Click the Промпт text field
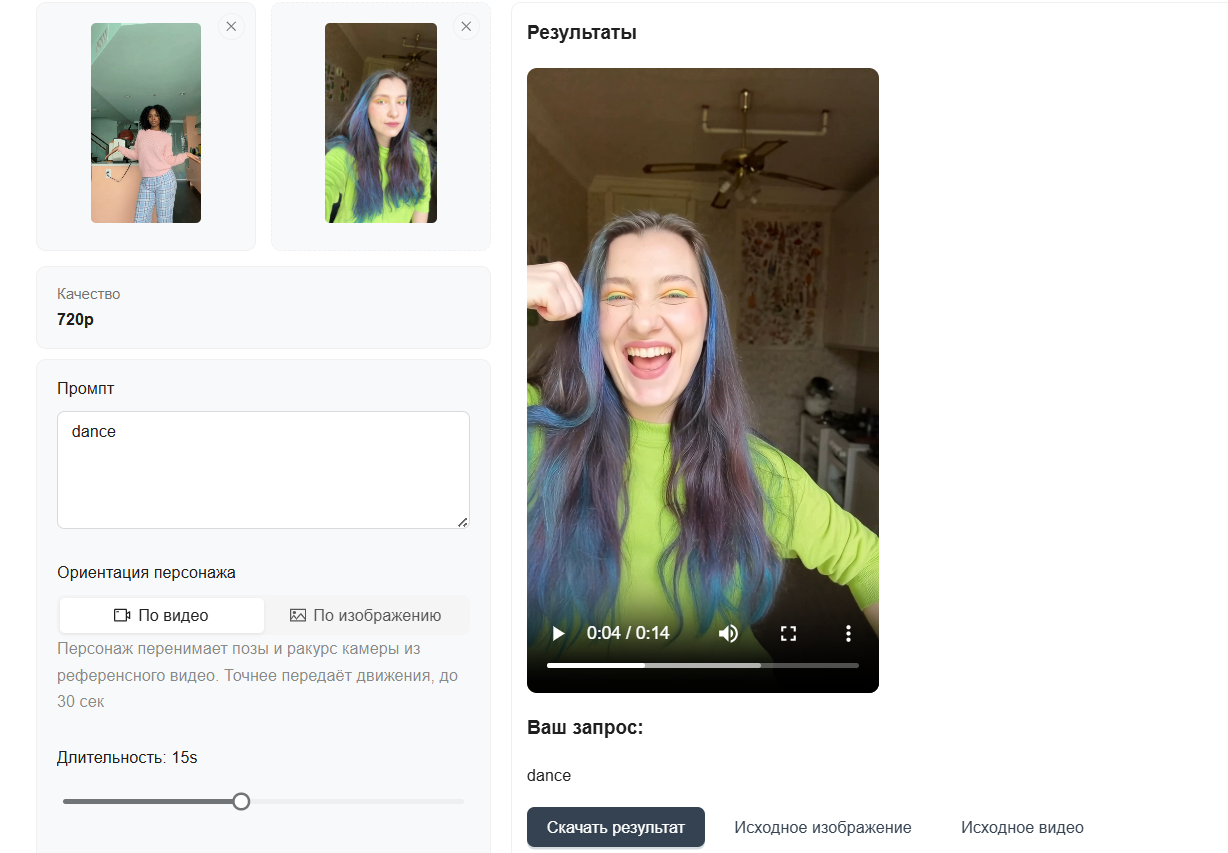 tap(263, 469)
